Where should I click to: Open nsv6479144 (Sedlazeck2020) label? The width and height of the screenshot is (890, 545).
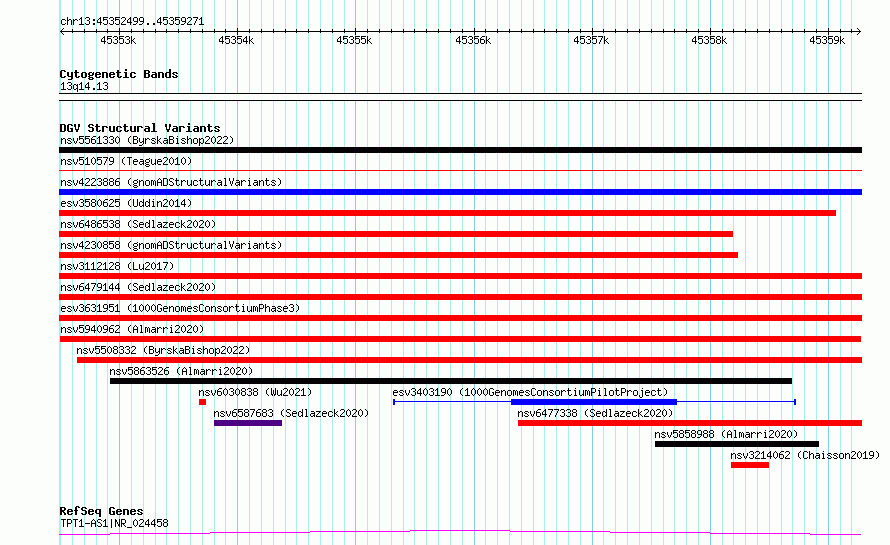[x=138, y=287]
